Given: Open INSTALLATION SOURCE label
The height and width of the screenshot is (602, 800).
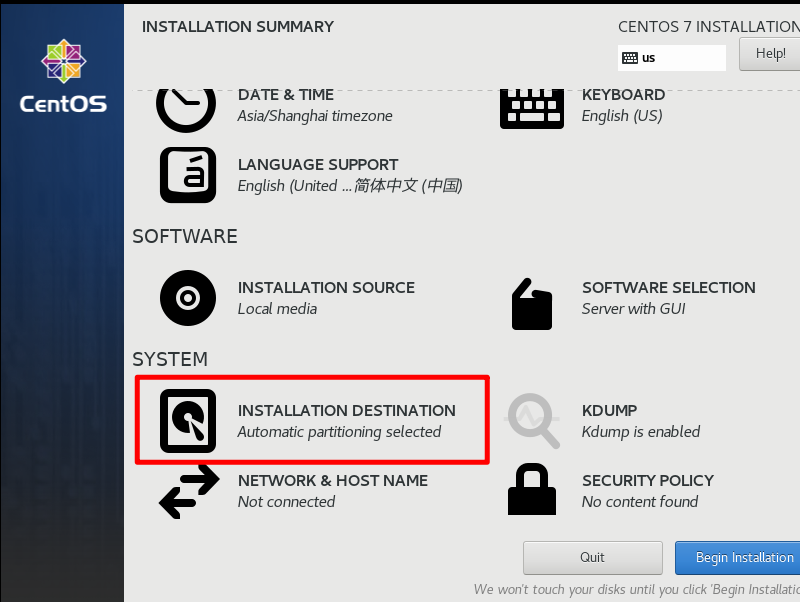Looking at the screenshot, I should point(326,288).
